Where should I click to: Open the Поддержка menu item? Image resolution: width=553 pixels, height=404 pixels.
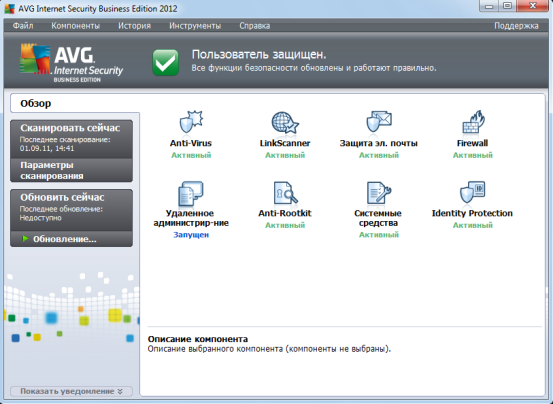tap(516, 26)
